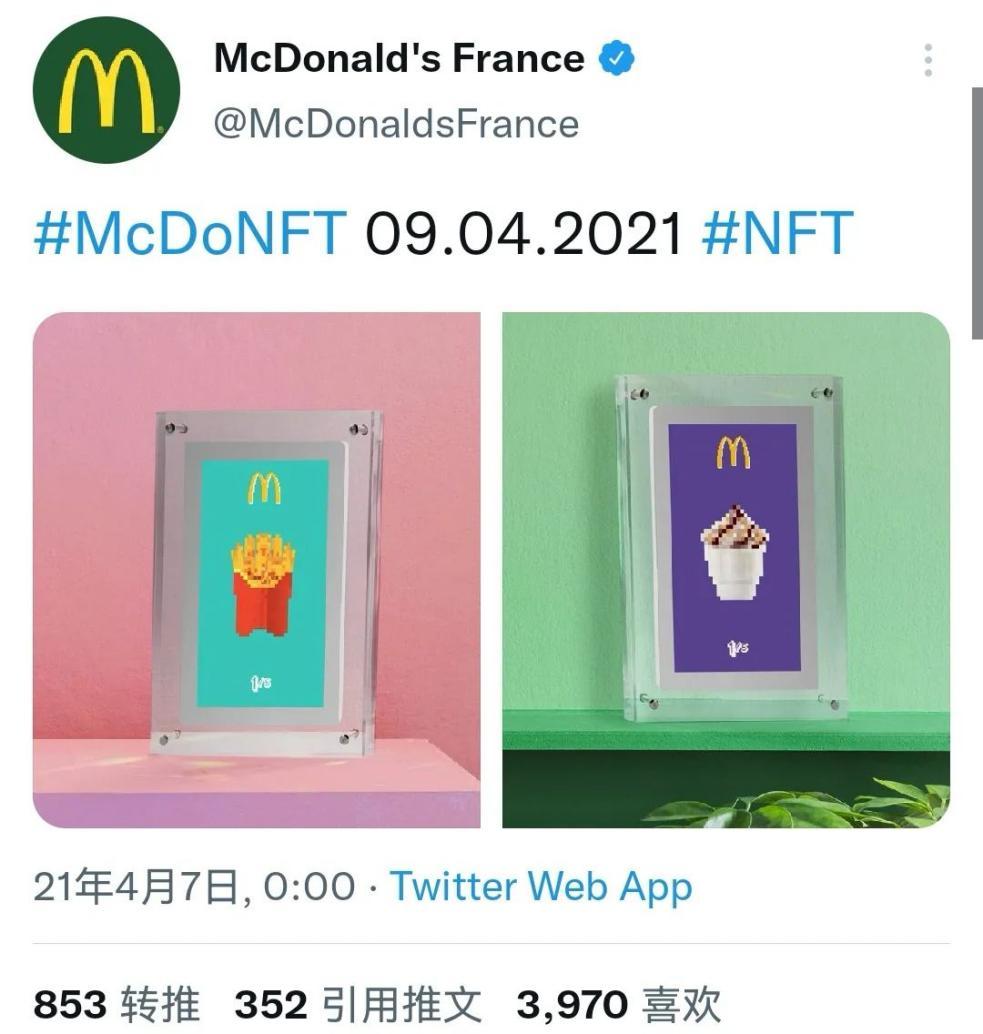Click the 21年4月7日 timestamp
Image resolution: width=983 pixels, height=1034 pixels.
(x=194, y=887)
